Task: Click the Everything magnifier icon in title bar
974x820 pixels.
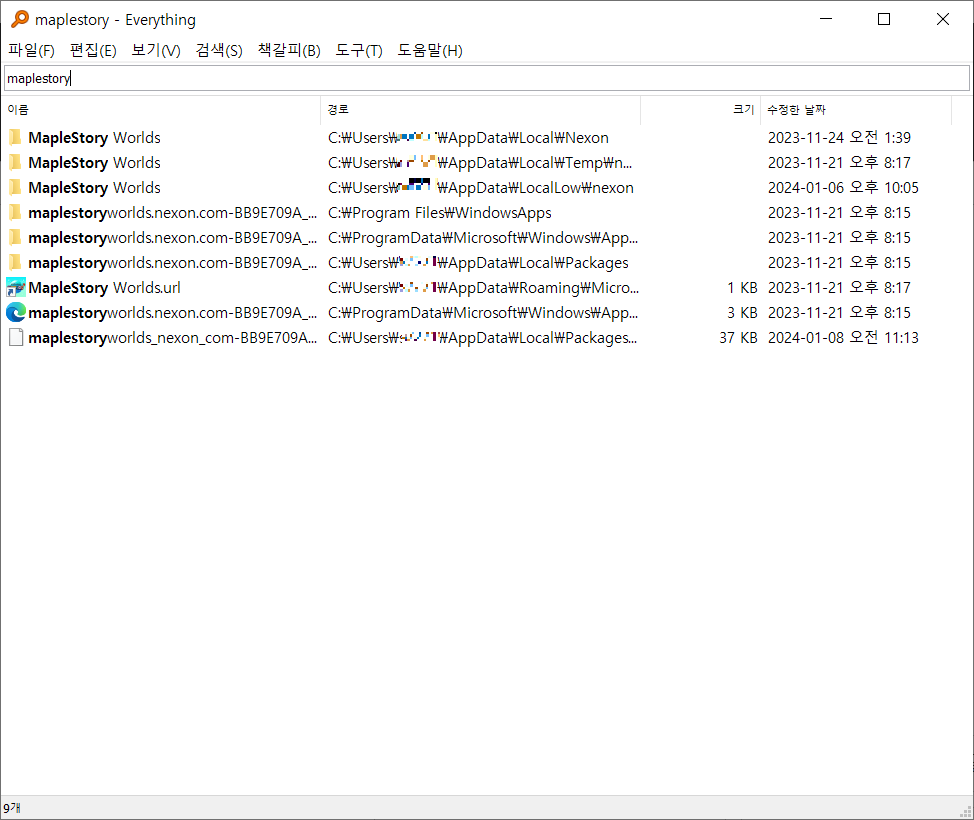Action: (x=20, y=19)
